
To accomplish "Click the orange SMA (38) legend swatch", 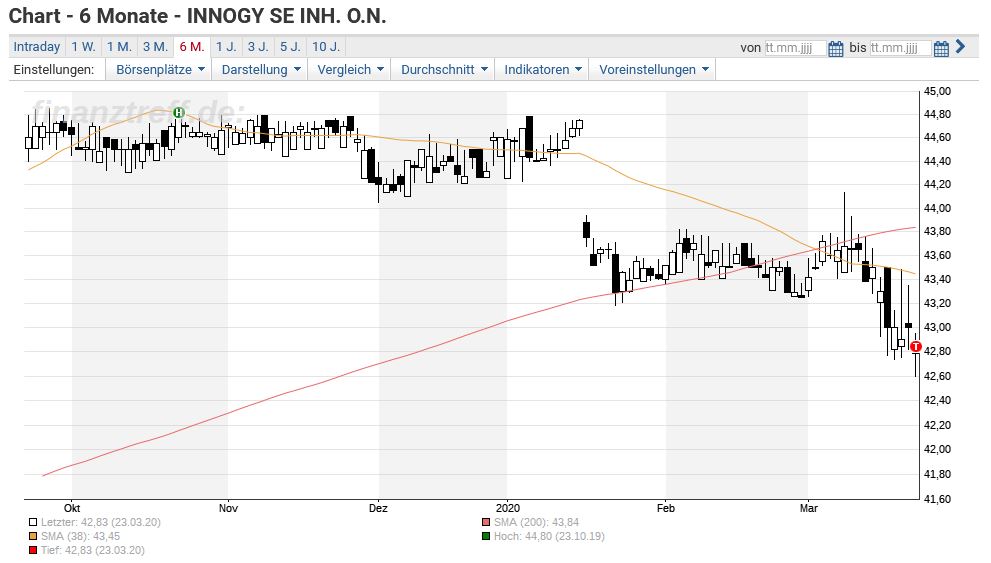I will [33, 536].
